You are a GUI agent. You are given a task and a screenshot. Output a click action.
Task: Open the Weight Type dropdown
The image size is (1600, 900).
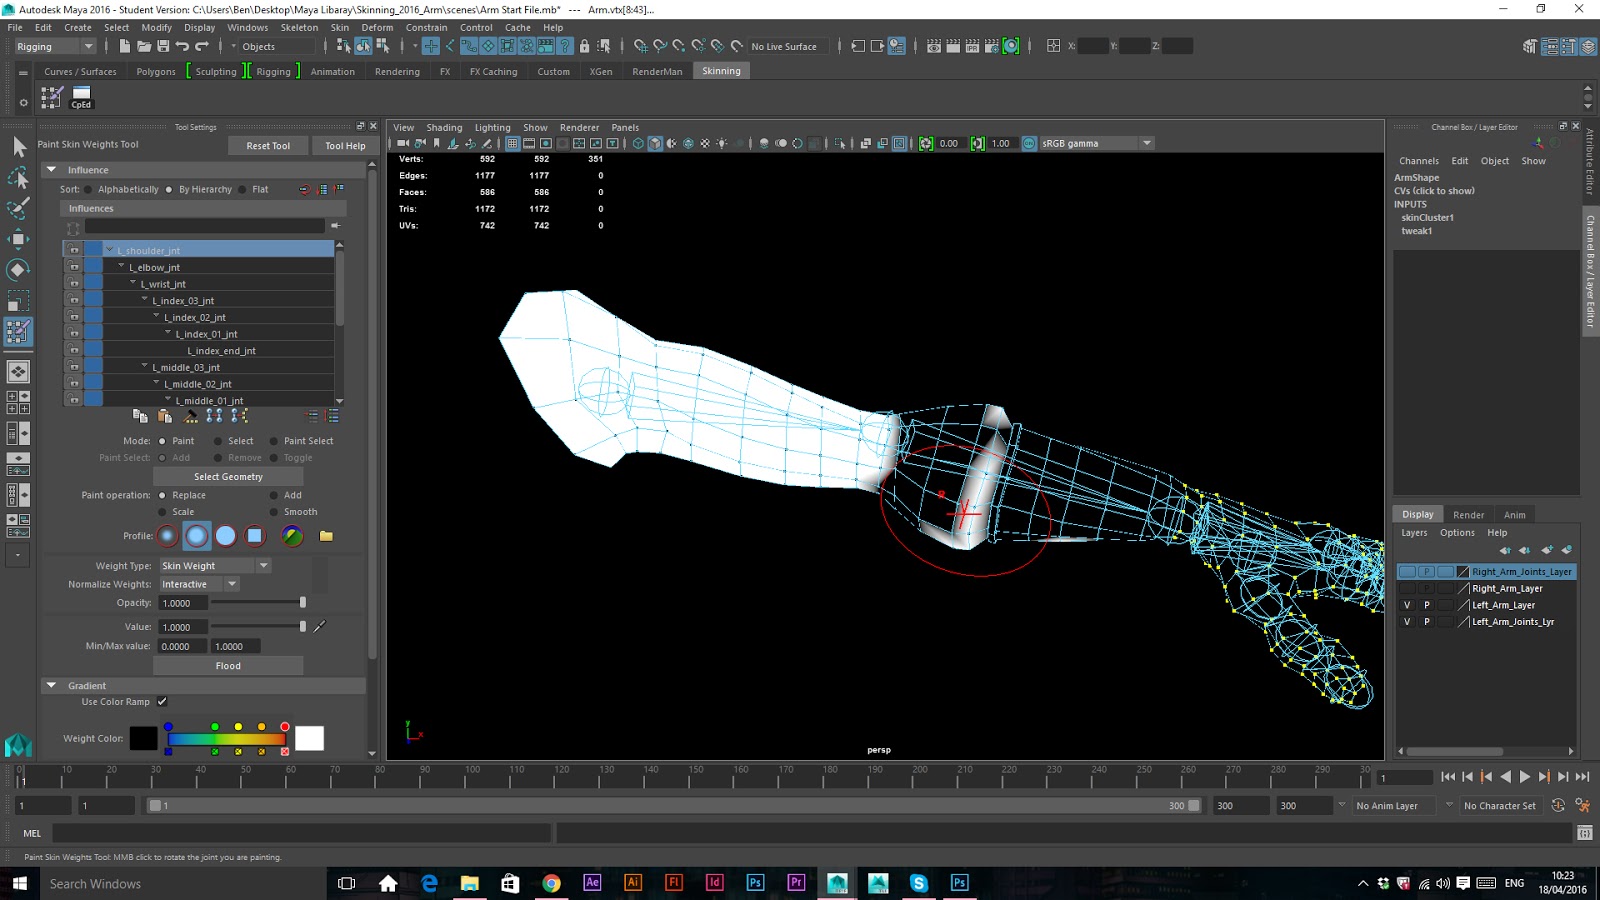[x=215, y=566]
